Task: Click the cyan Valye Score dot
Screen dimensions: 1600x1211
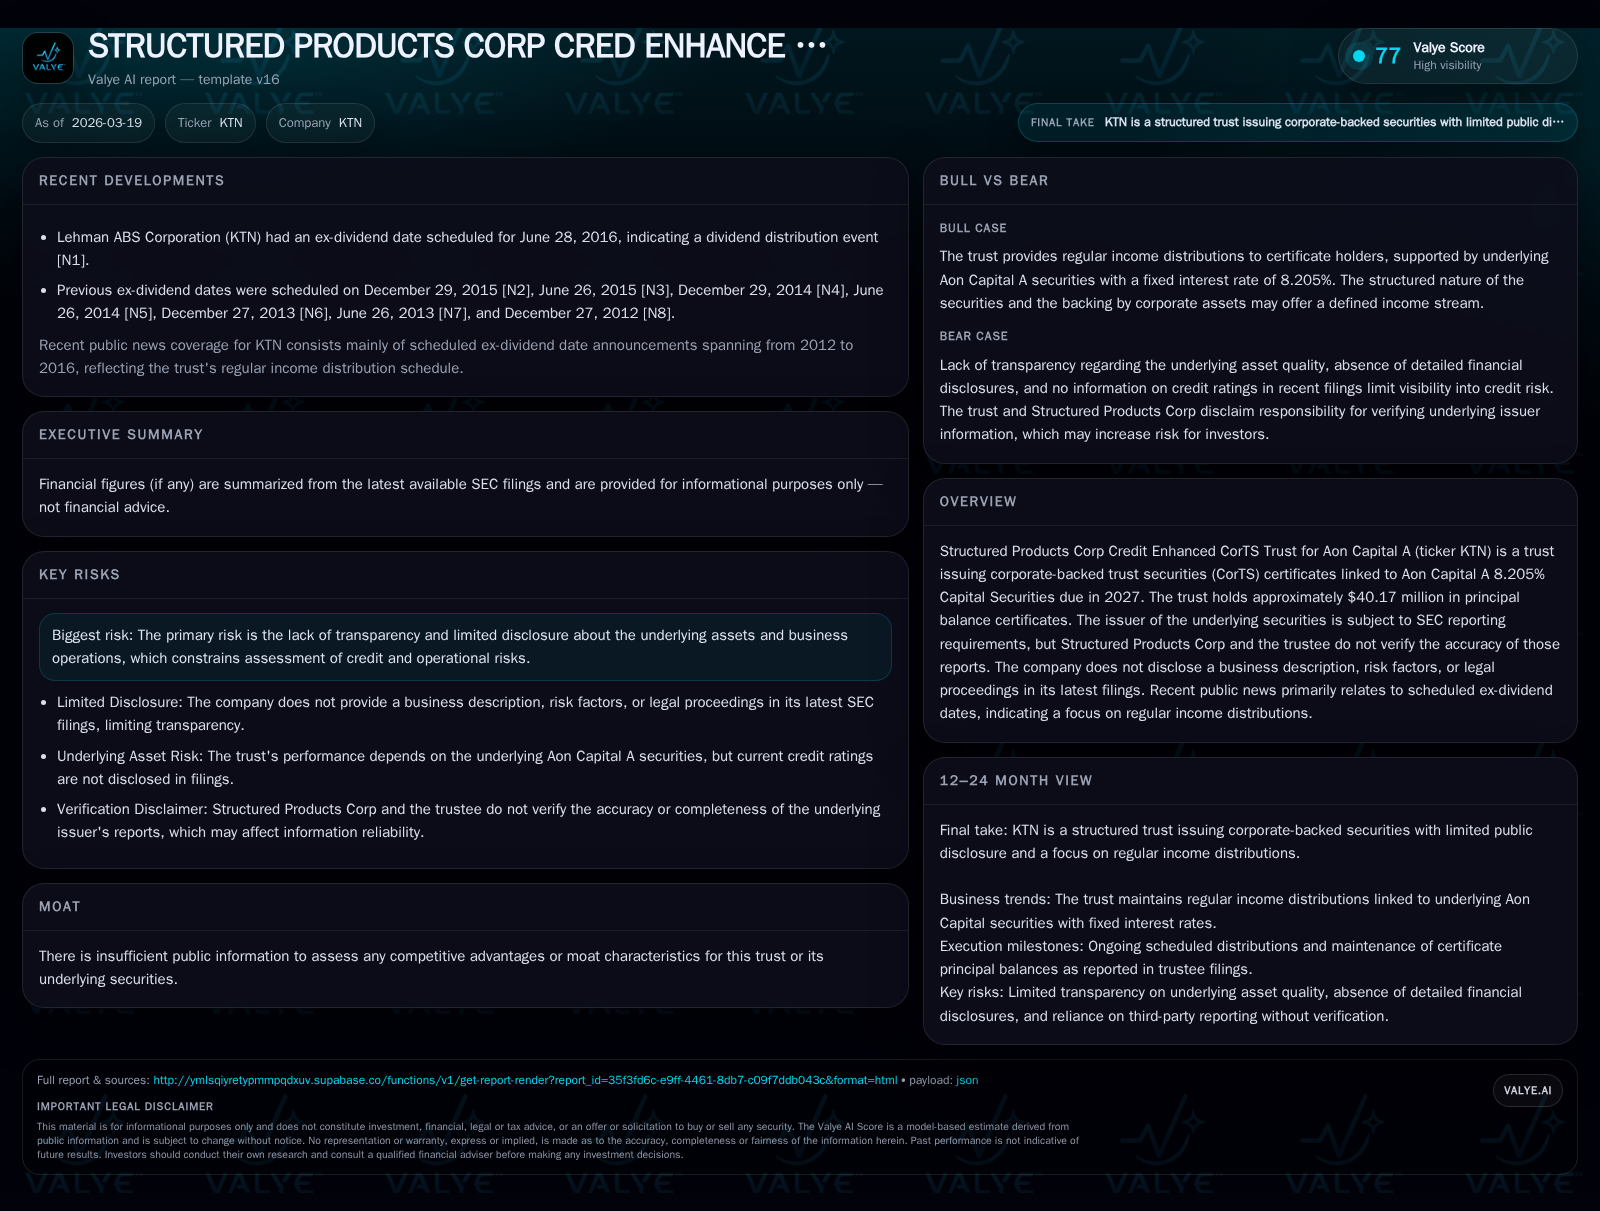Action: pos(1359,56)
